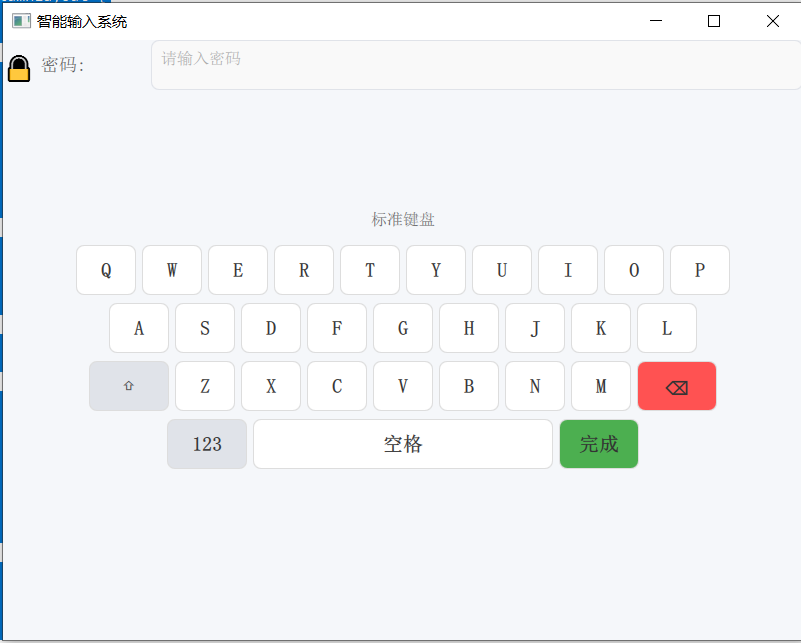
Task: Hit the M key
Action: (601, 386)
